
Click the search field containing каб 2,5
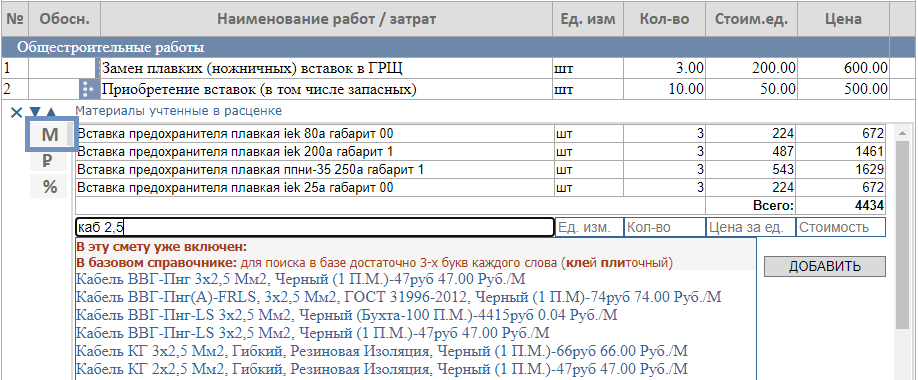click(x=314, y=227)
